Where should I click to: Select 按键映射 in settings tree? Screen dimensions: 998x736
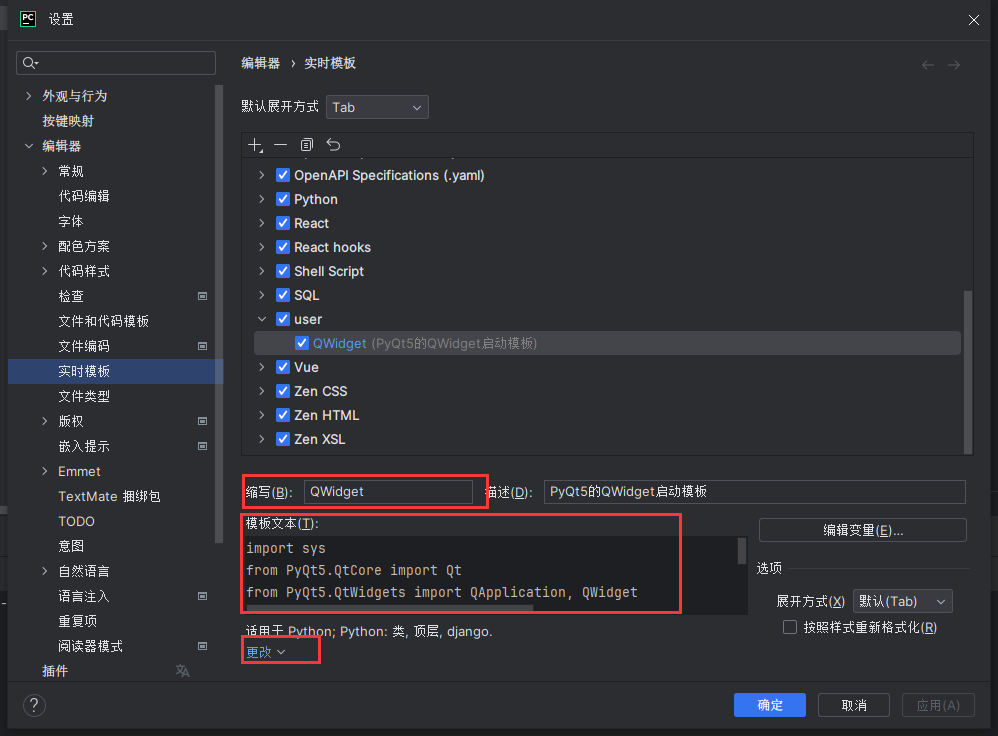68,121
